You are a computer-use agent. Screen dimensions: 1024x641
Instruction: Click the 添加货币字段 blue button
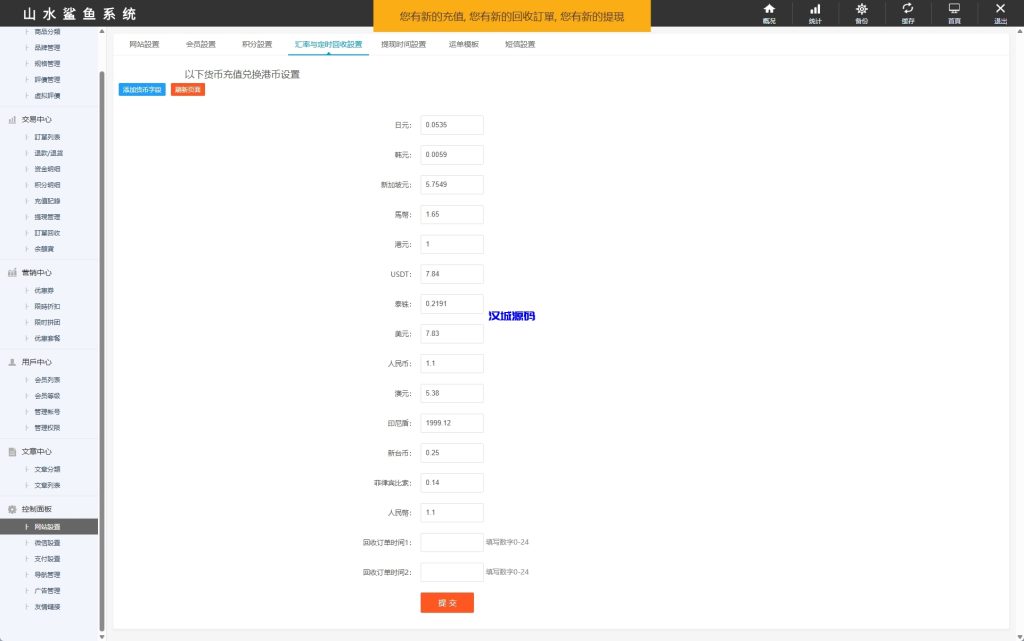142,89
